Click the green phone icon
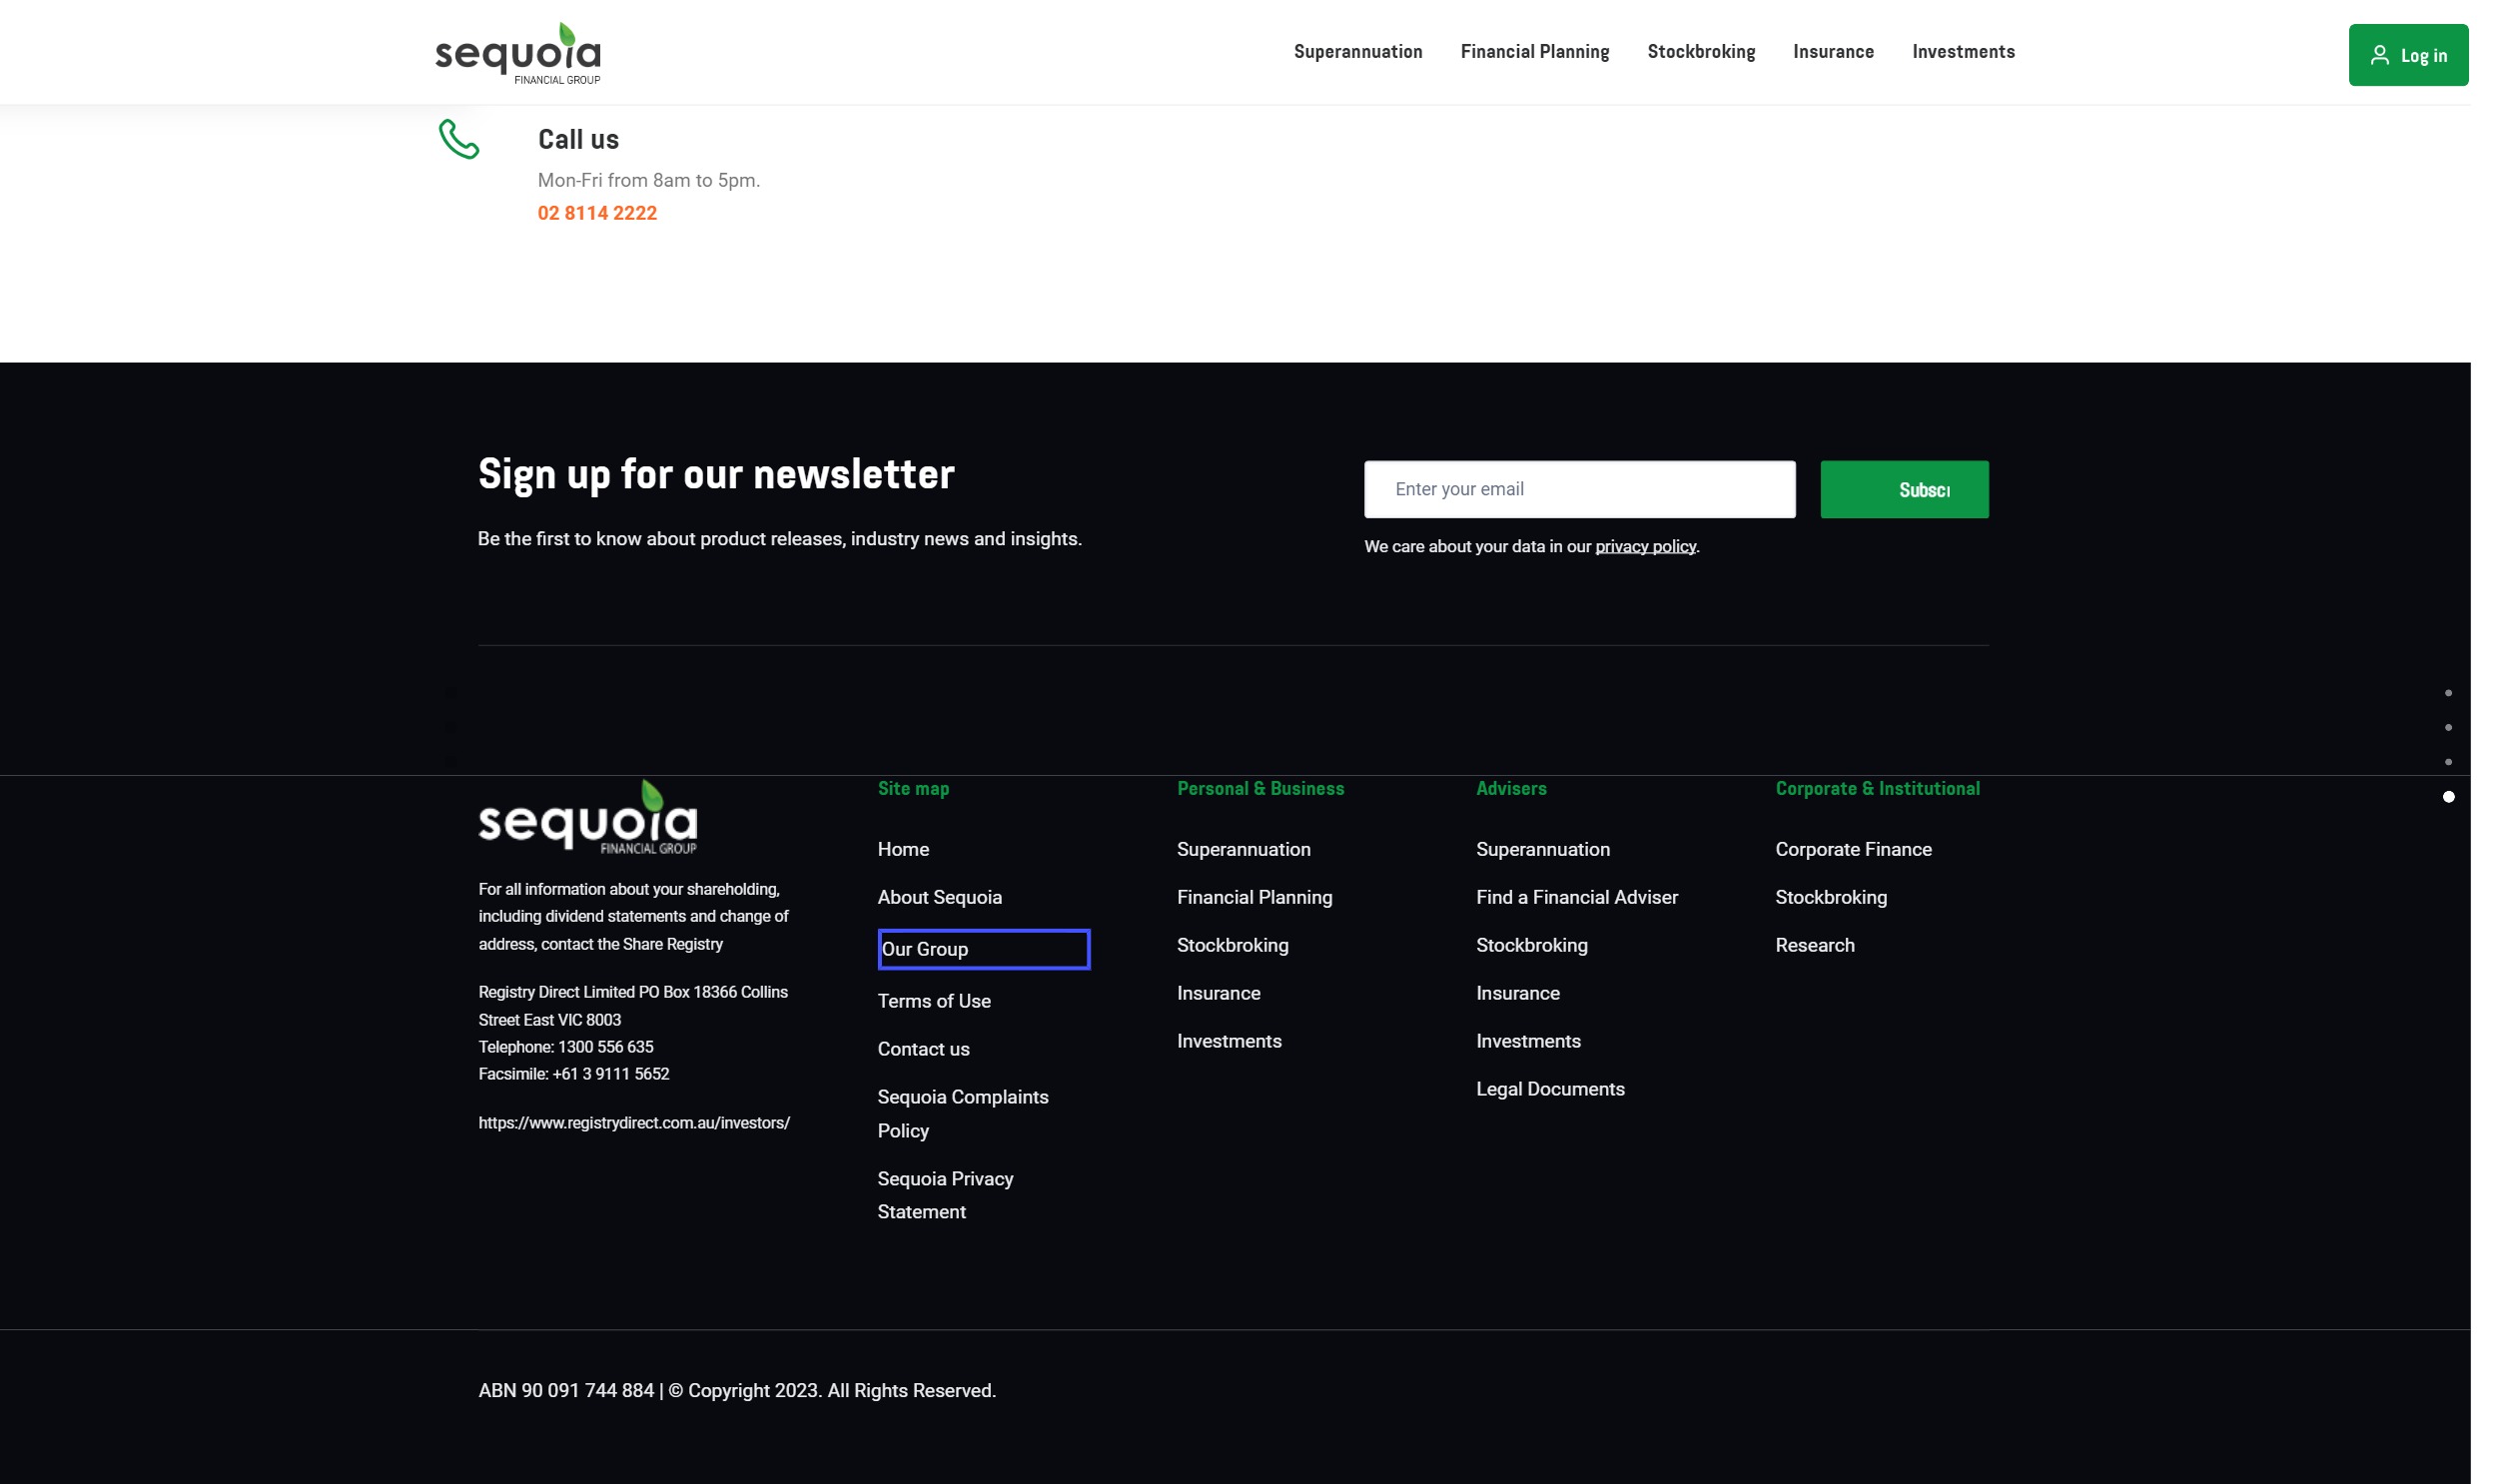This screenshot has width=2493, height=1484. pyautogui.click(x=459, y=139)
